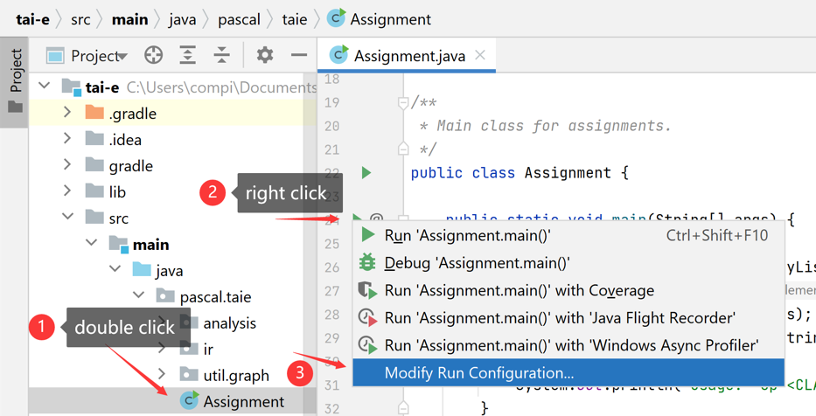This screenshot has height=416, width=816.
Task: Click the Java Flight Recorder icon in context menu
Action: click(x=367, y=318)
